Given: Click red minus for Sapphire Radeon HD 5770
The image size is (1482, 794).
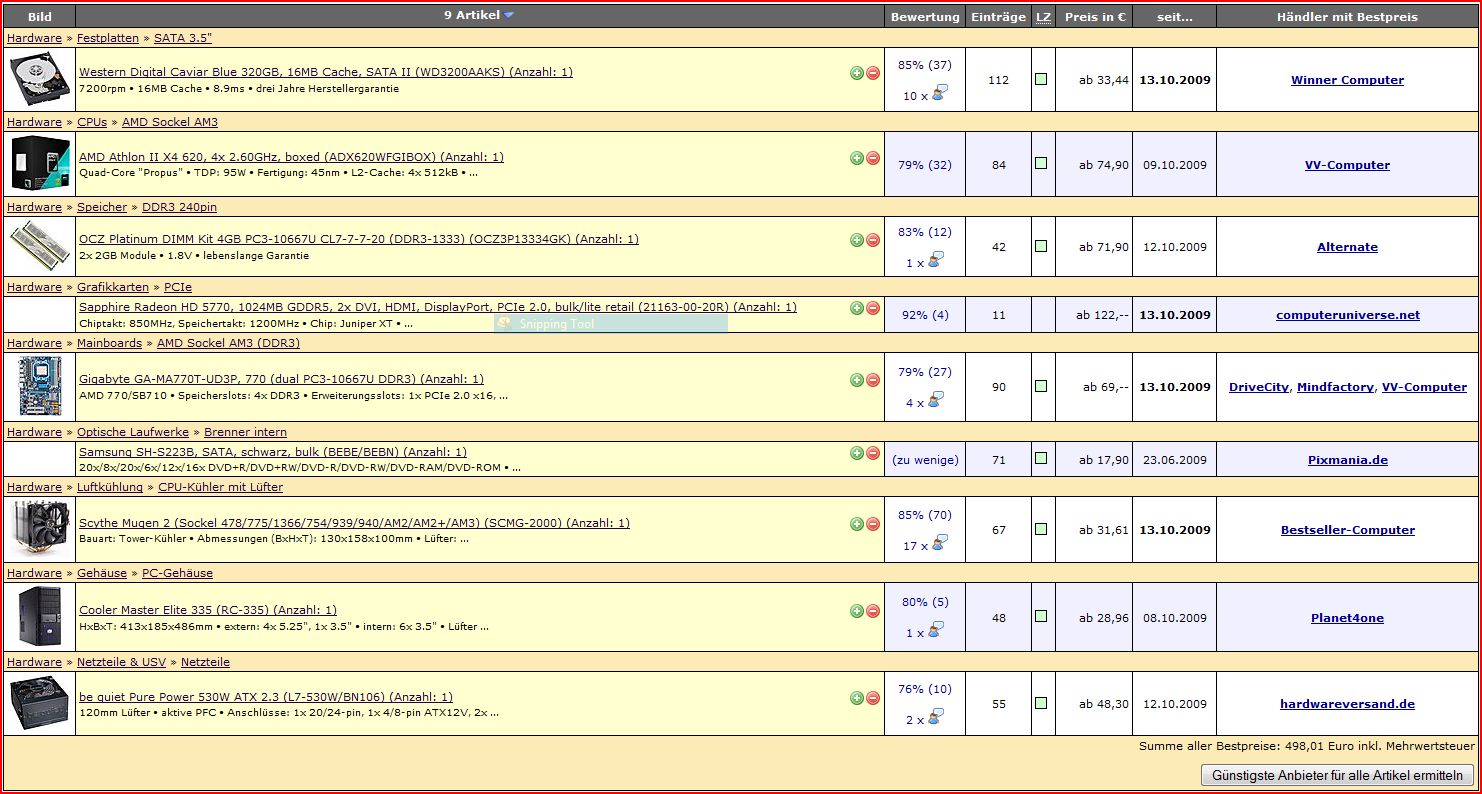Looking at the screenshot, I should [873, 308].
